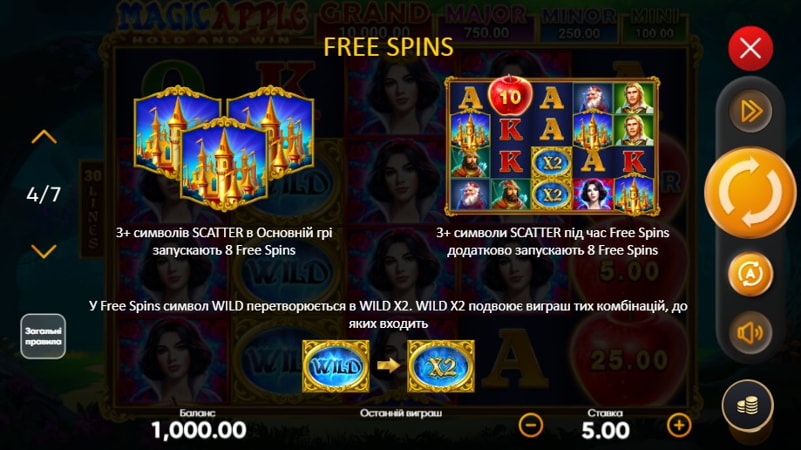
Task: Click the X2 wild multiplier symbol
Action: [441, 366]
